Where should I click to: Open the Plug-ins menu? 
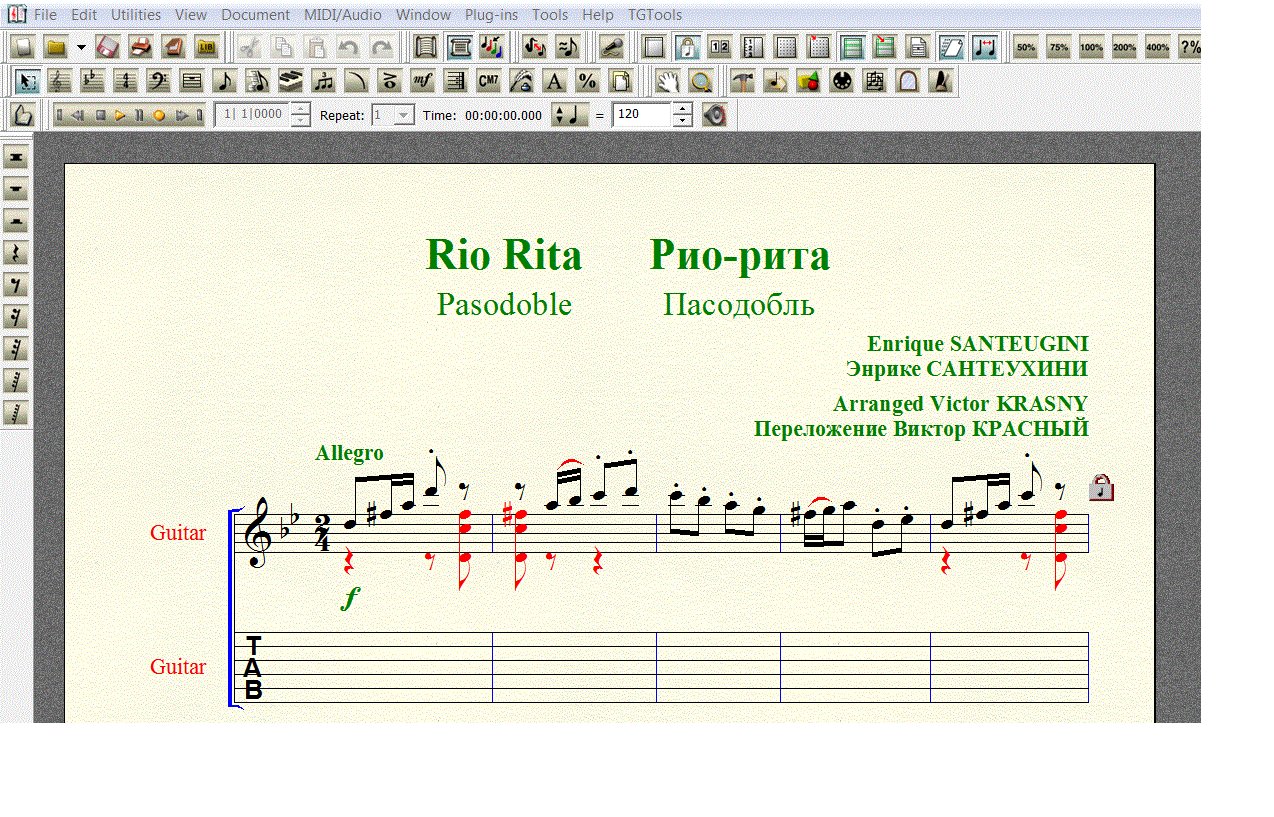tap(491, 15)
